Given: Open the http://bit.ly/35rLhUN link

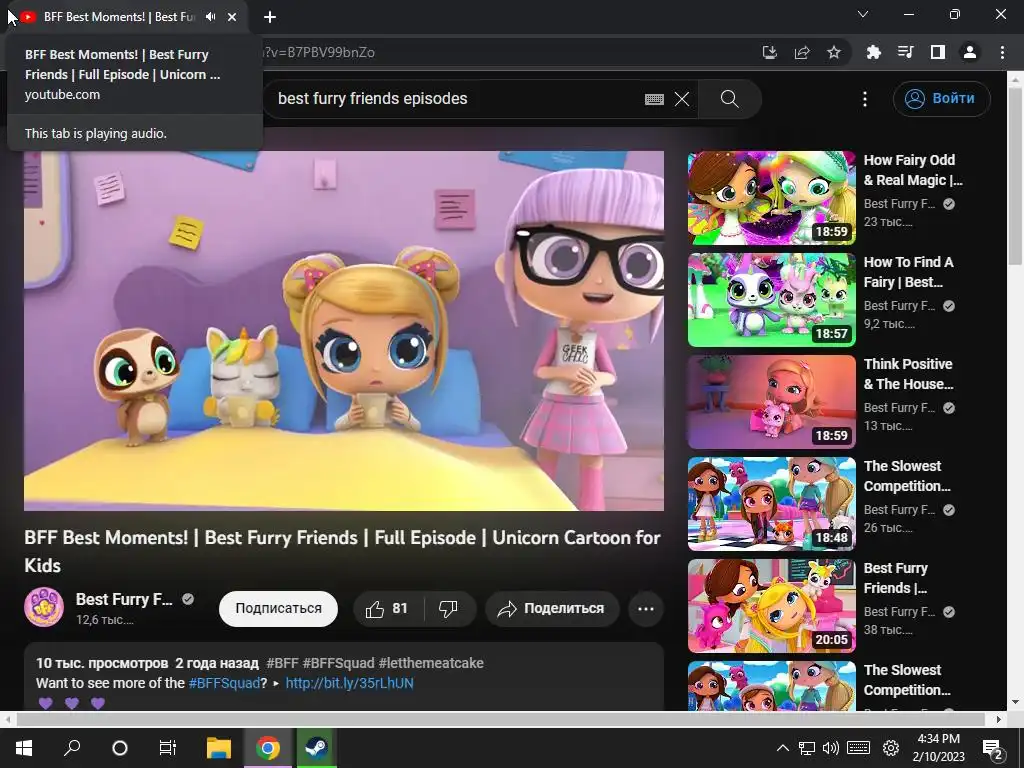Looking at the screenshot, I should pos(349,684).
